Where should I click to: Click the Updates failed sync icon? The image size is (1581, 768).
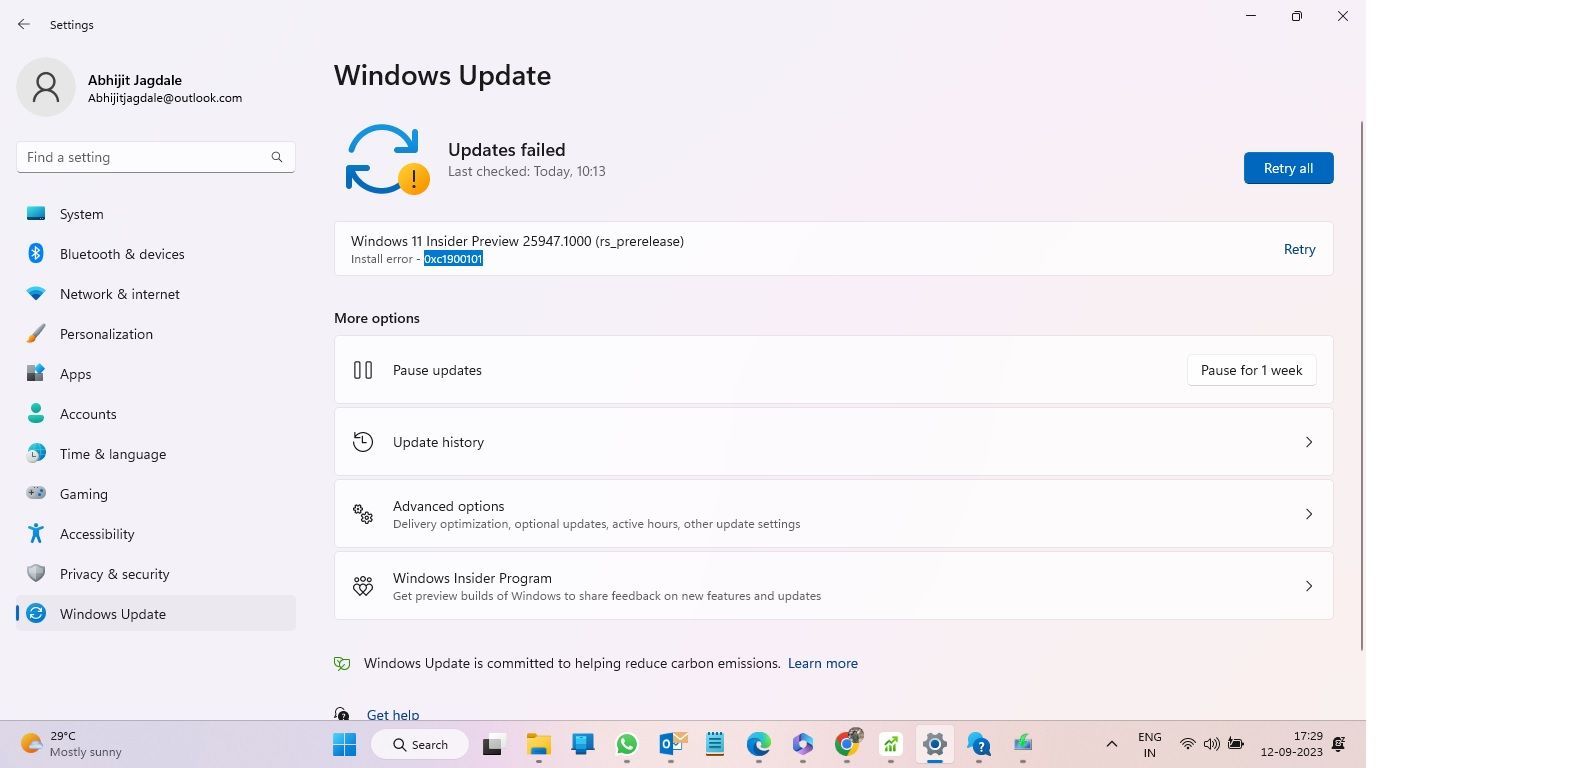click(386, 159)
